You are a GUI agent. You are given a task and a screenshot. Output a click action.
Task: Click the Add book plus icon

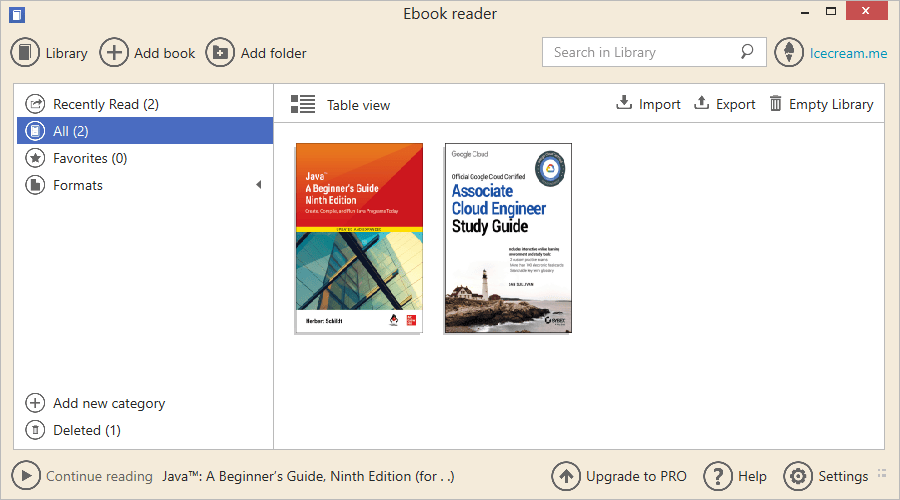tap(114, 53)
